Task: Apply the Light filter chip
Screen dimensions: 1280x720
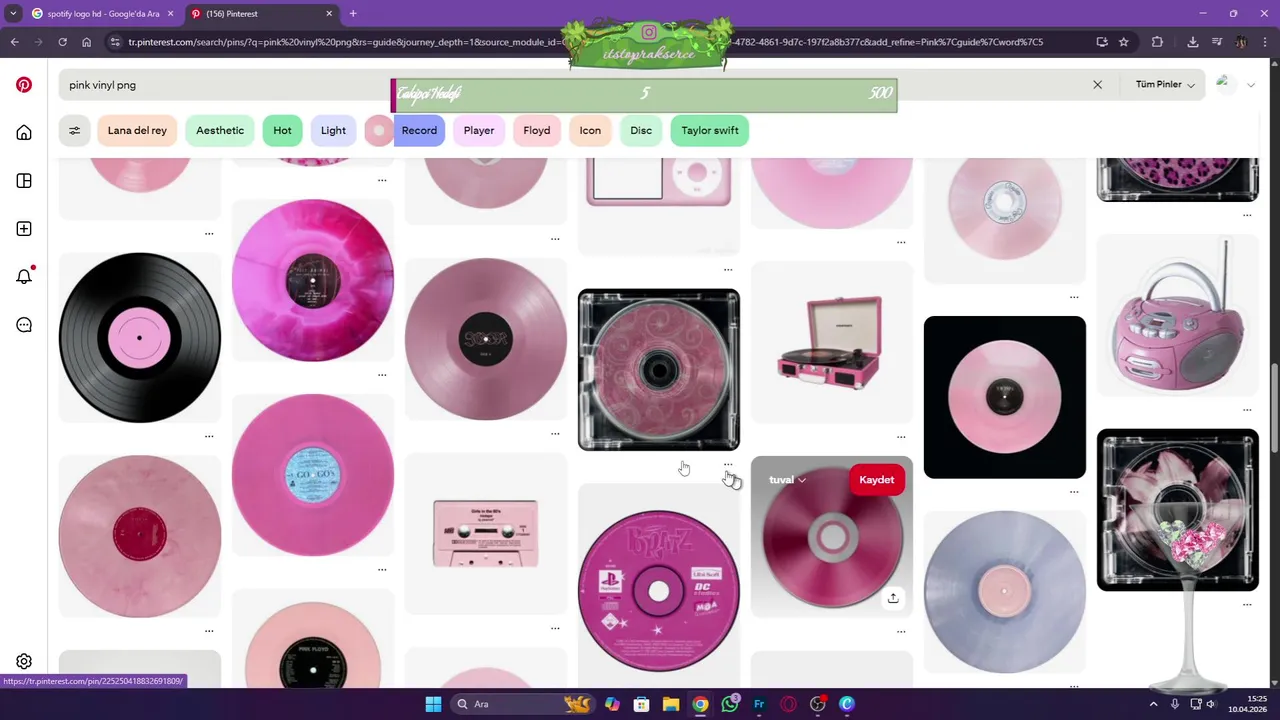Action: coord(333,130)
